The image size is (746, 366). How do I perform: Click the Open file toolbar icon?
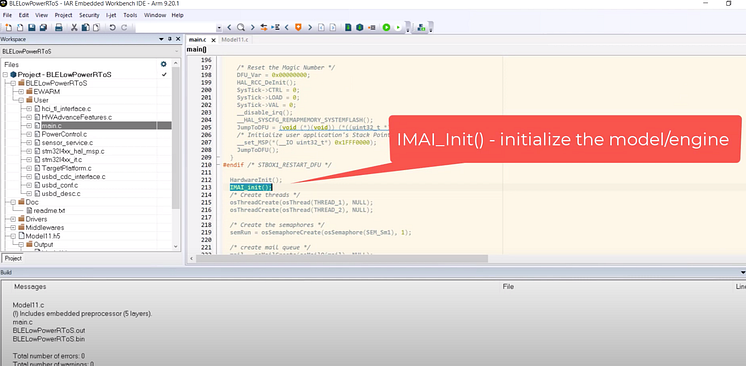click(x=20, y=28)
